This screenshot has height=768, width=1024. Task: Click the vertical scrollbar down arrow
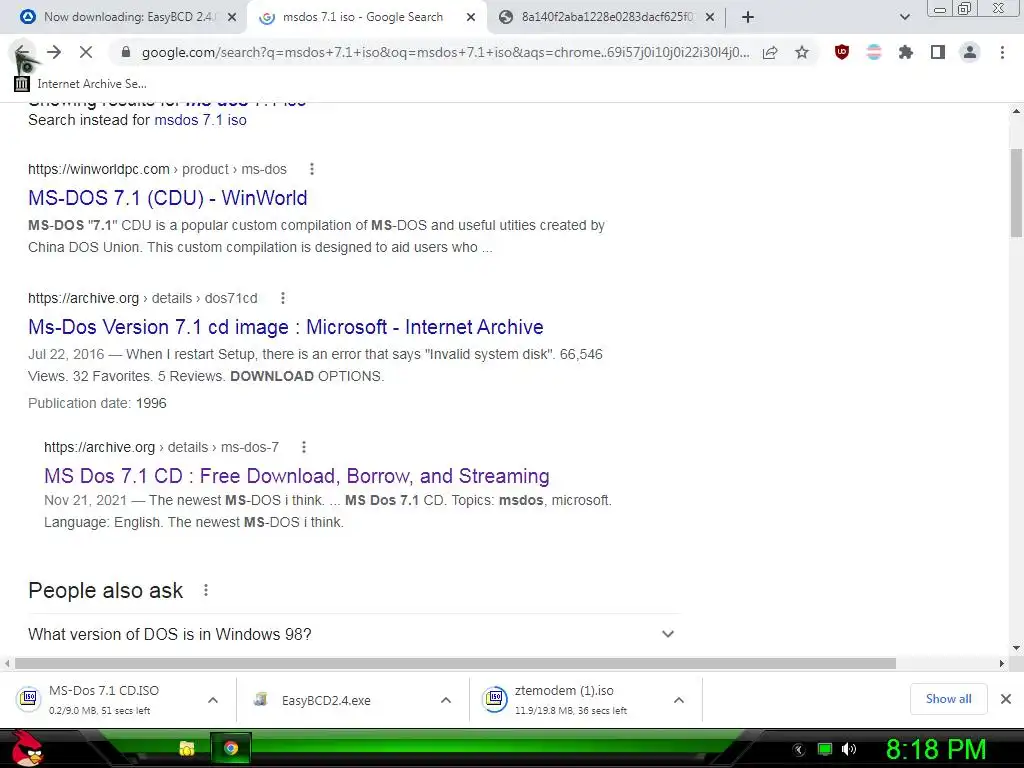tap(1016, 648)
